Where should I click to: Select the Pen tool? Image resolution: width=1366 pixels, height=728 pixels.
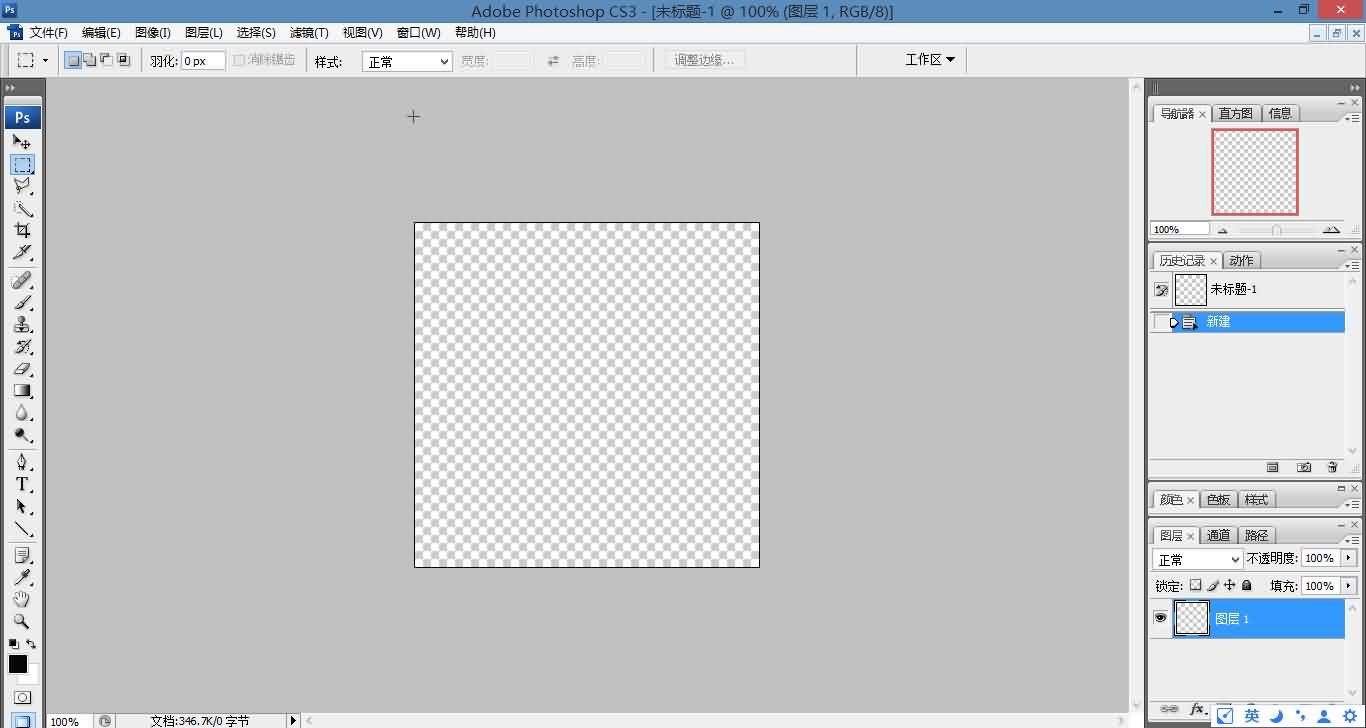click(22, 462)
